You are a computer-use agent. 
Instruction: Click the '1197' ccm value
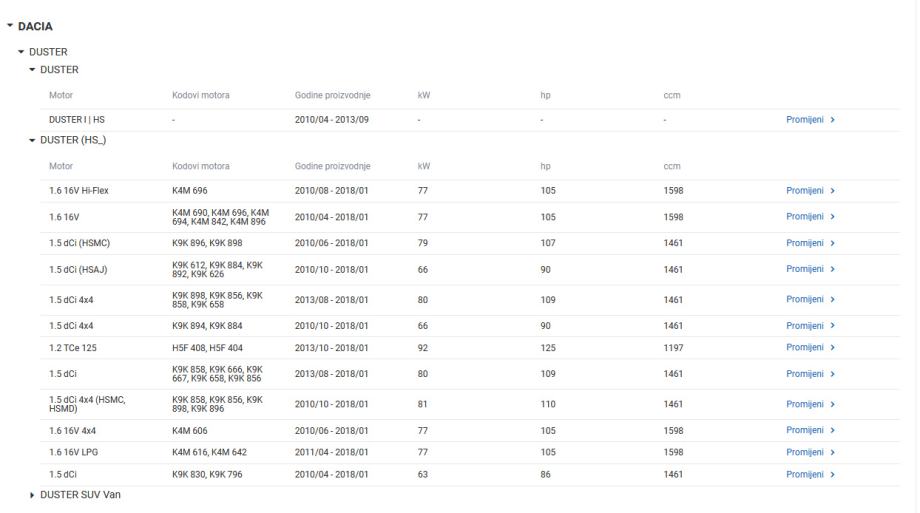pos(673,348)
